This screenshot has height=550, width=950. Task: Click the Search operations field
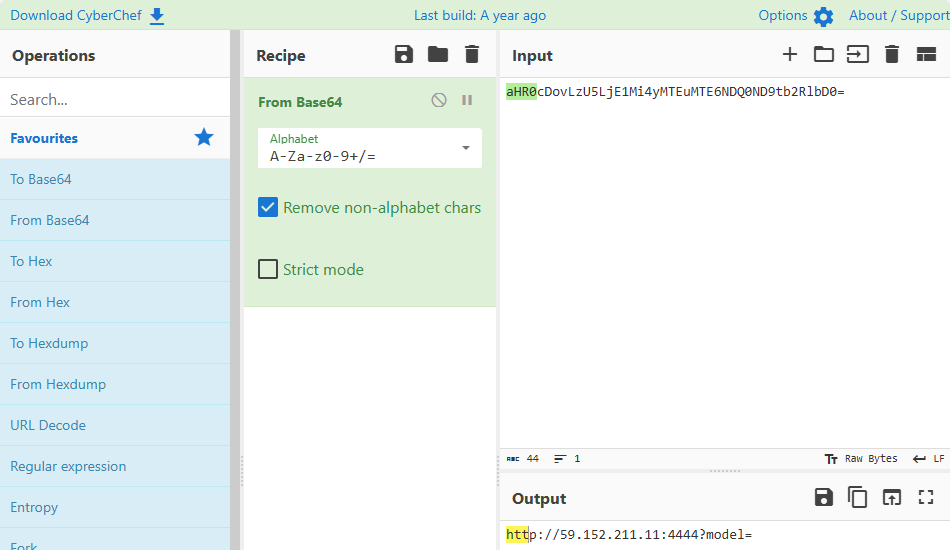click(x=115, y=99)
